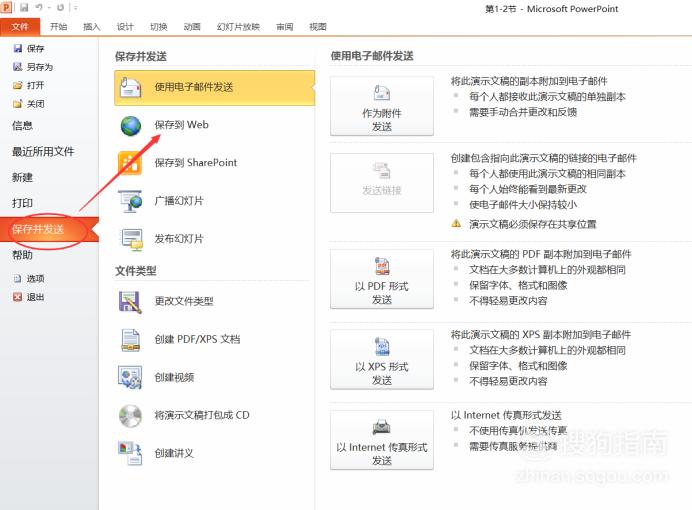This screenshot has width=692, height=510.
Task: Select 最近所用文件 in the backstage menu
Action: coord(43,152)
